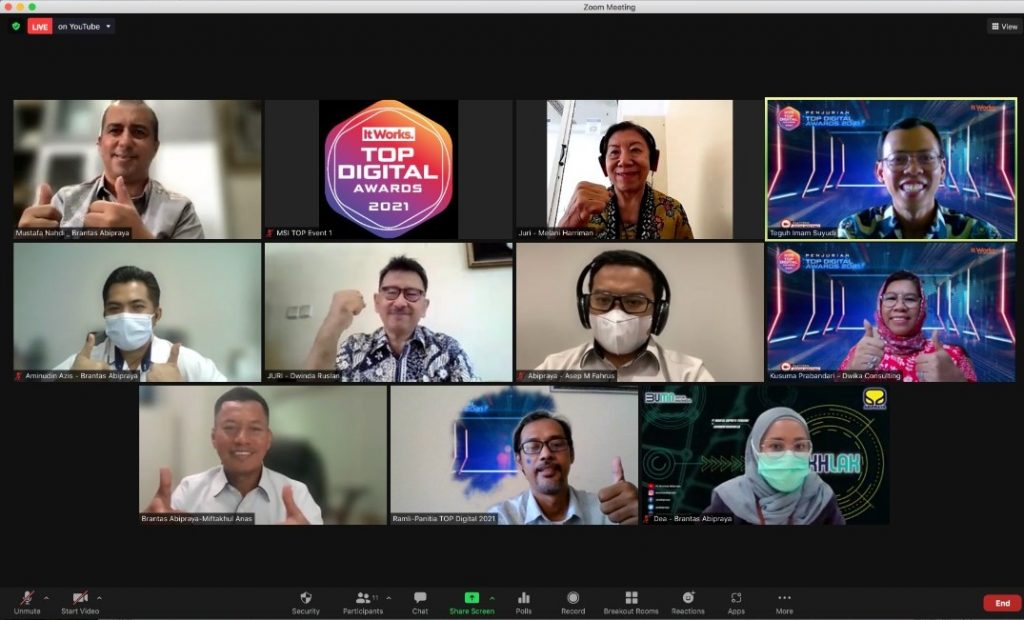Open the Chat panel
The height and width of the screenshot is (620, 1024).
pyautogui.click(x=420, y=602)
